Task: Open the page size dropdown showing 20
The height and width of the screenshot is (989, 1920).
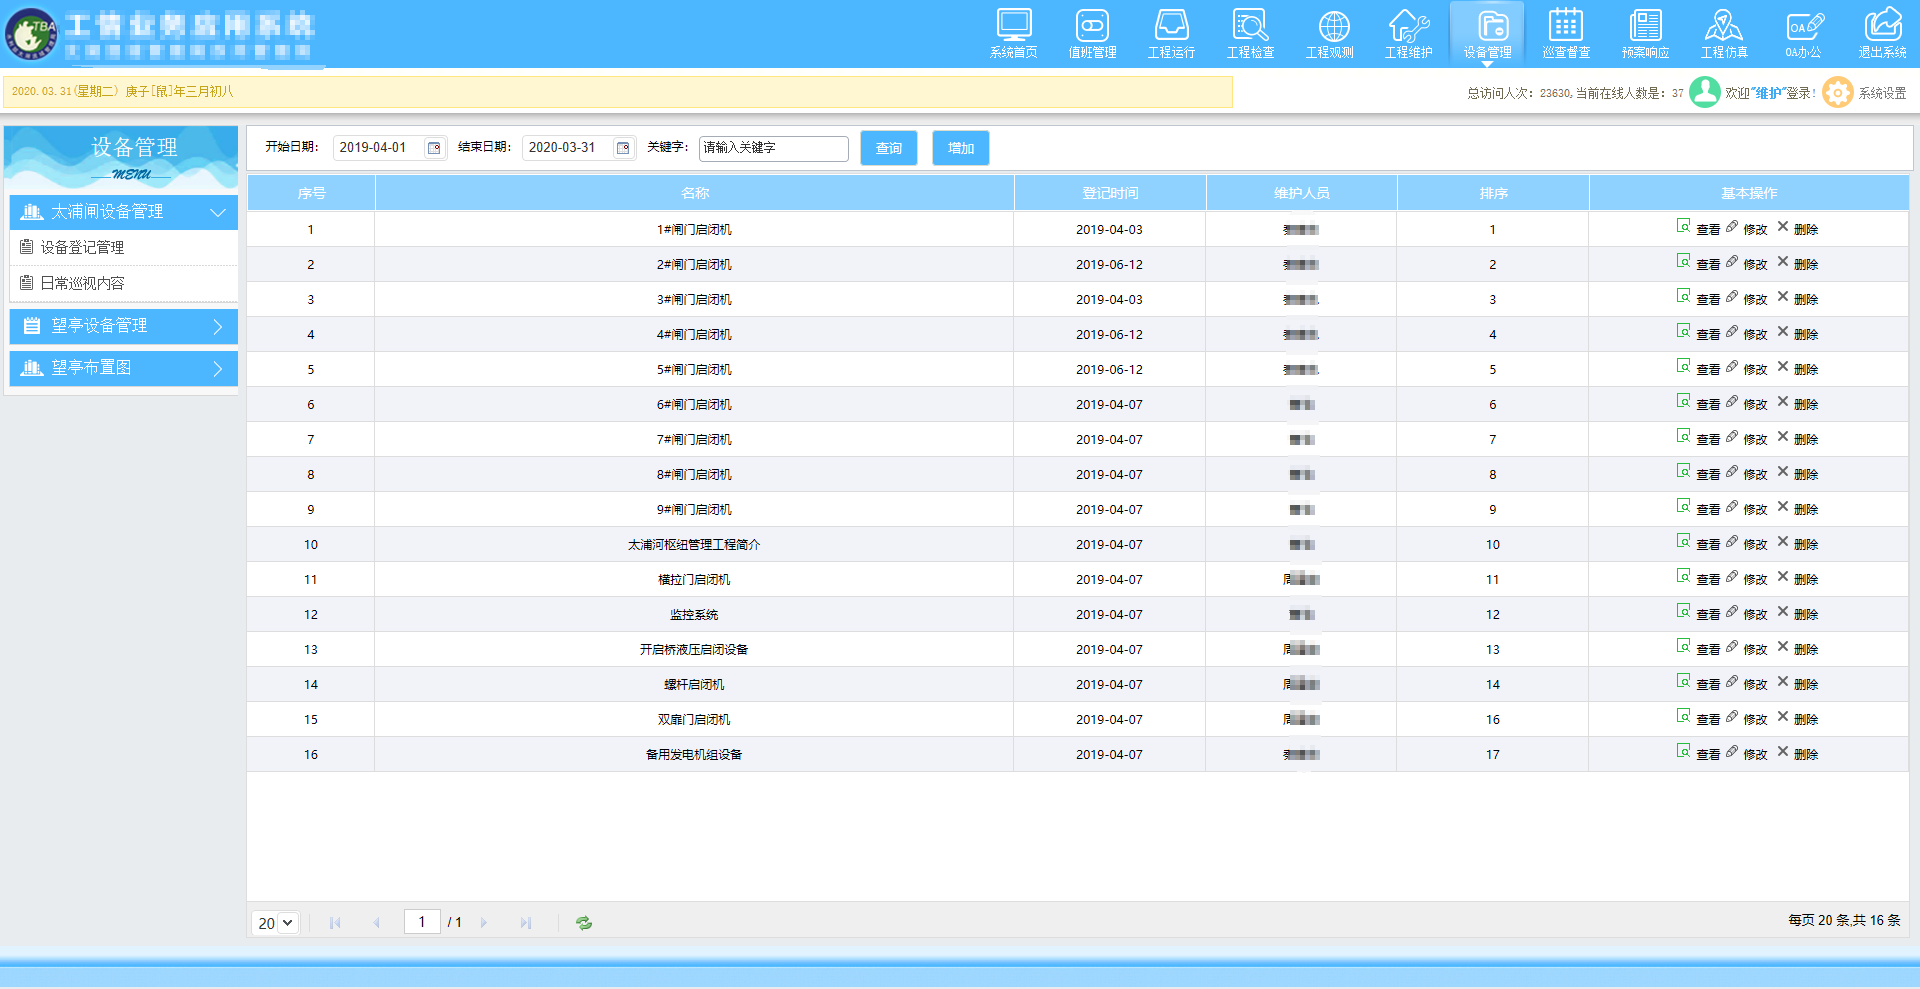Action: coord(275,923)
